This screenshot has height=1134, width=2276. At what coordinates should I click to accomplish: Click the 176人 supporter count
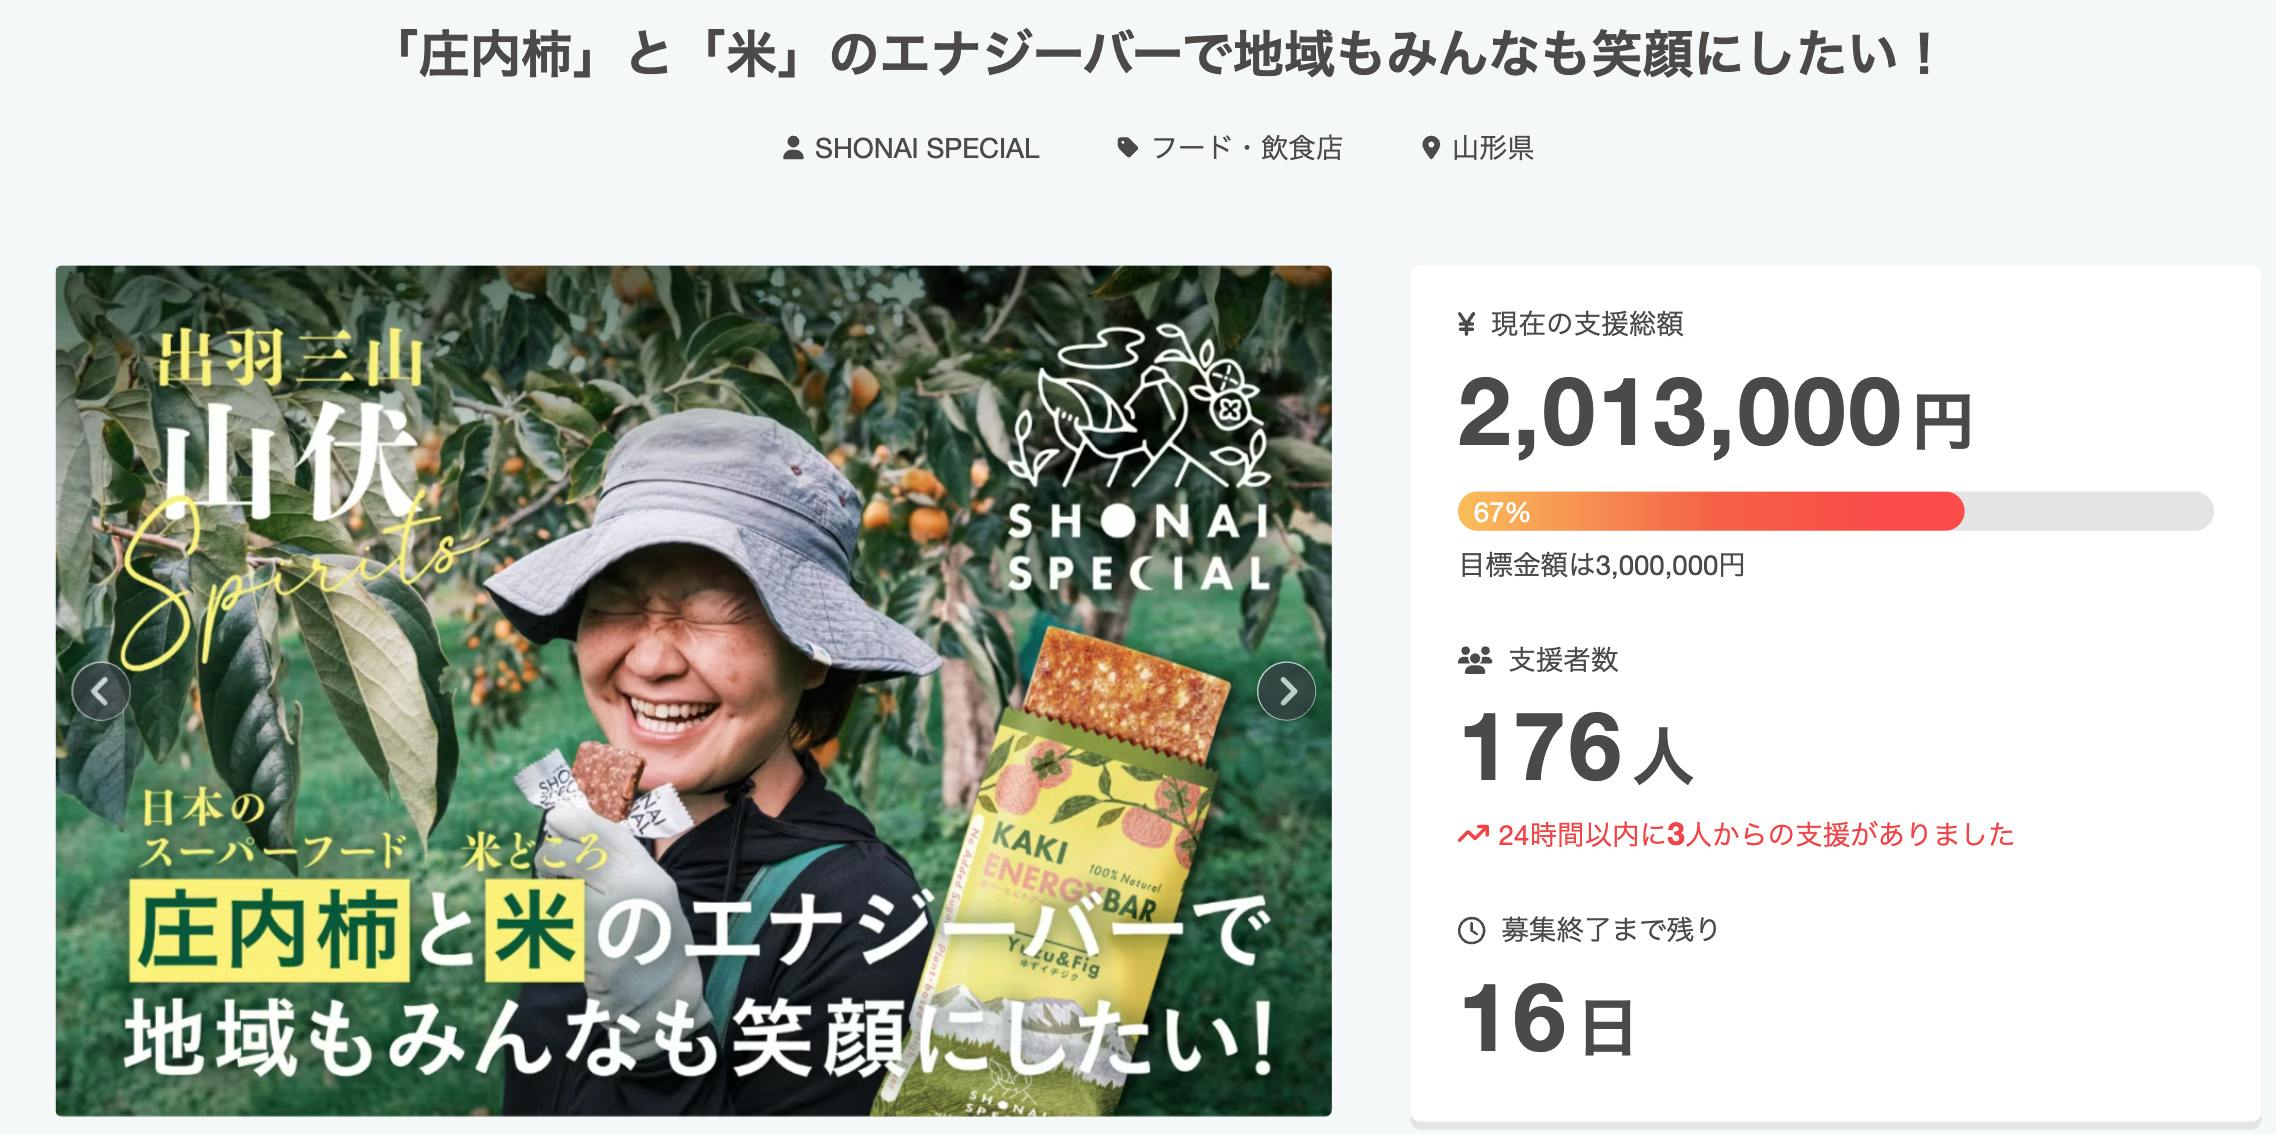[x=1575, y=750]
